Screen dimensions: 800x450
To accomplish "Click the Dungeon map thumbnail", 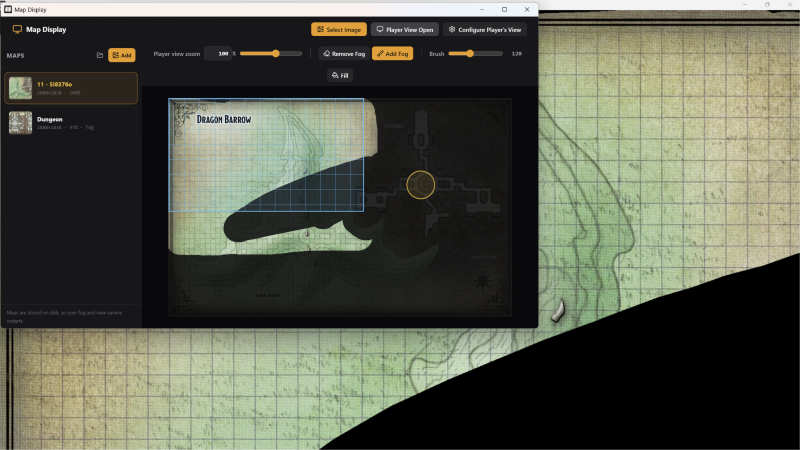I will [20, 123].
